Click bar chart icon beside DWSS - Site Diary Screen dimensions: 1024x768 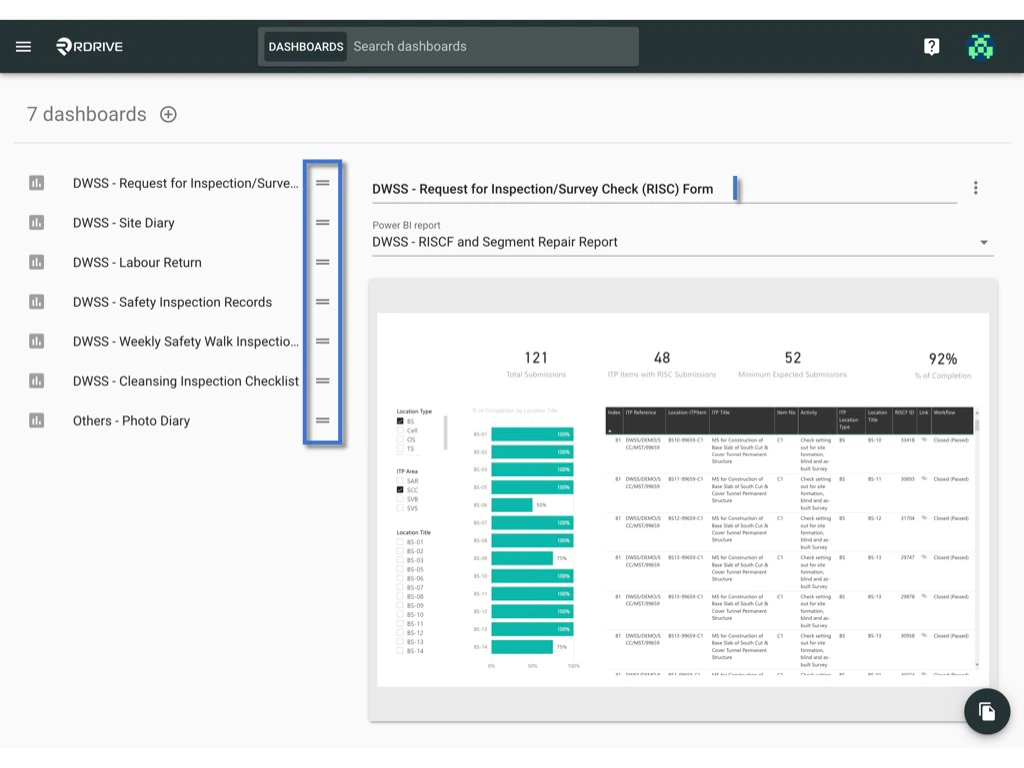point(37,222)
